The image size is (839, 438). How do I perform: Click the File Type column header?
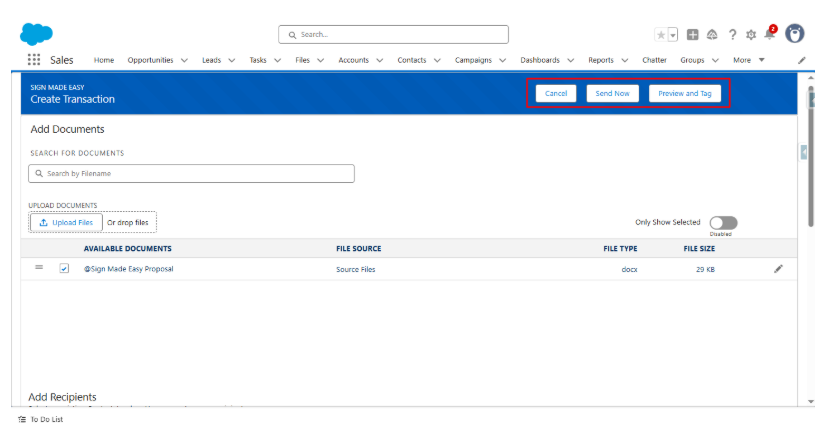pyautogui.click(x=620, y=249)
